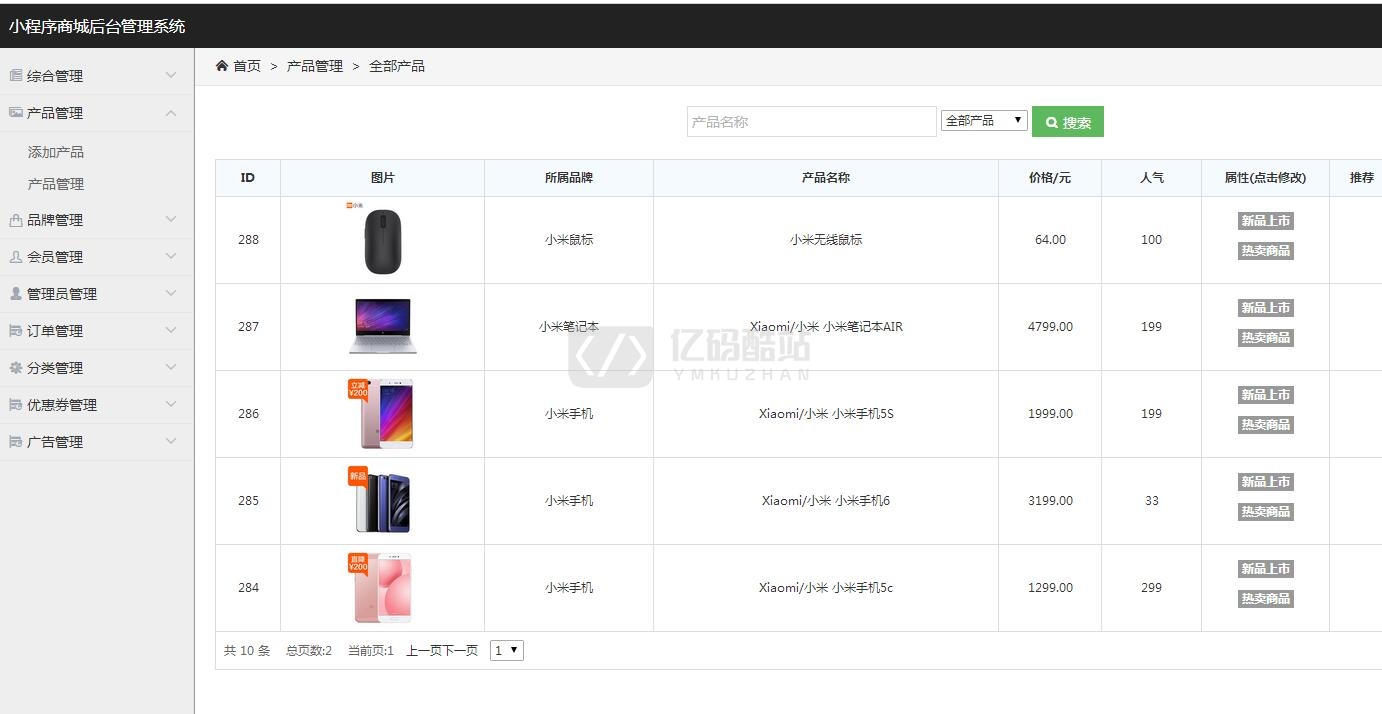The image size is (1382, 714).
Task: Click the ID cell 284
Action: pyautogui.click(x=248, y=588)
